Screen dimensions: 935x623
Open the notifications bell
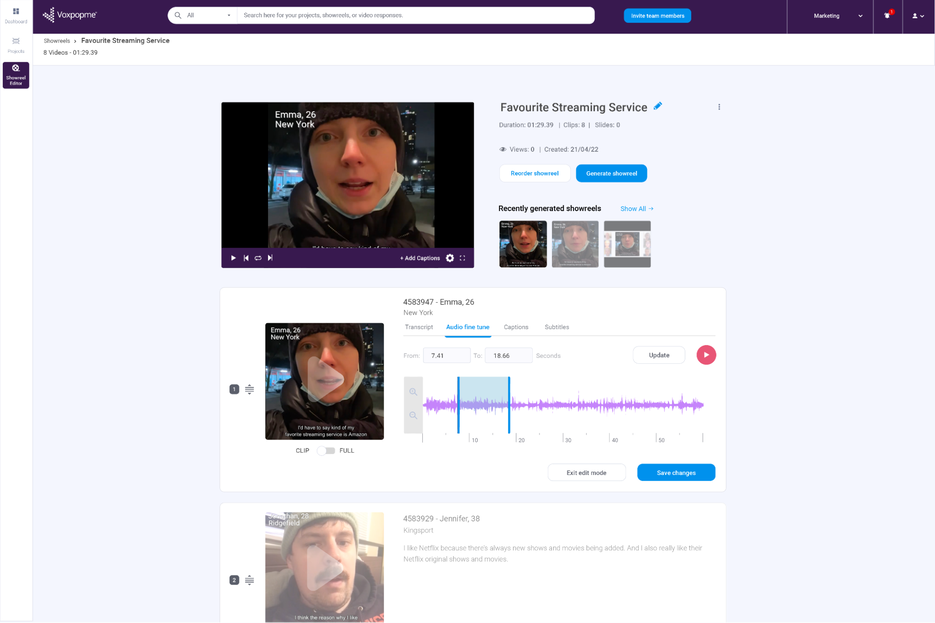(x=887, y=15)
